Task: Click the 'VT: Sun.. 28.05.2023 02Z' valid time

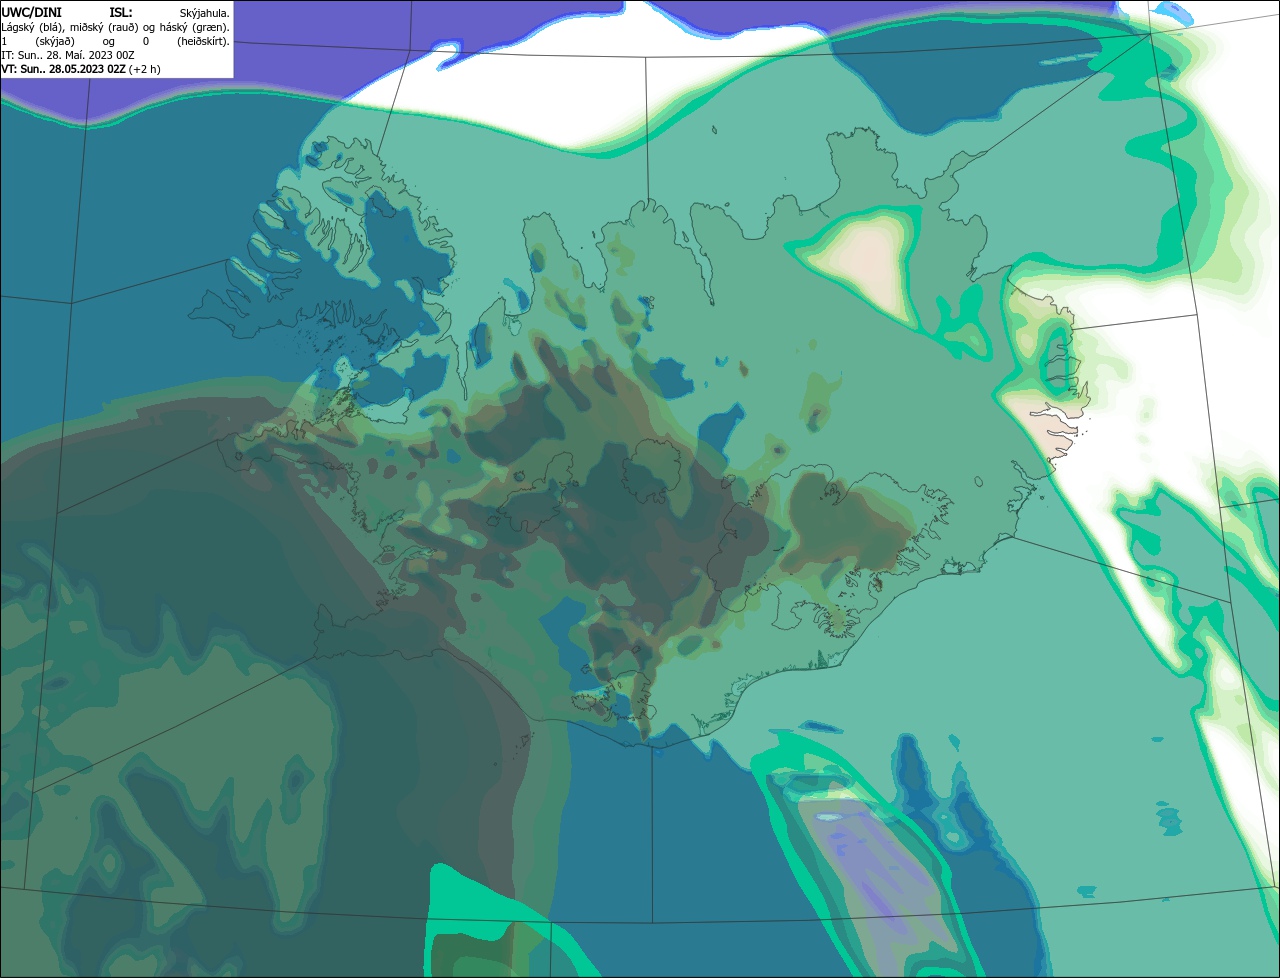Action: [63, 69]
